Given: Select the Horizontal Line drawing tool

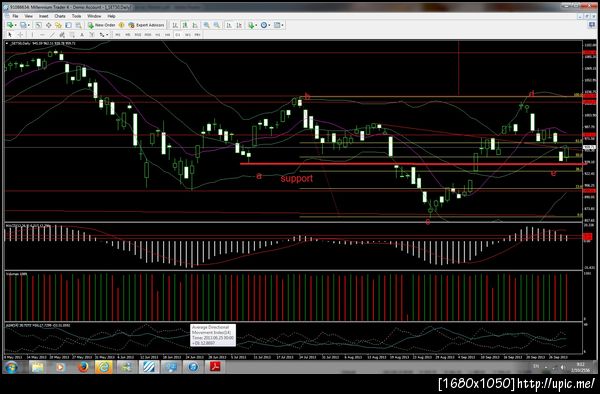Looking at the screenshot, I should (42, 35).
